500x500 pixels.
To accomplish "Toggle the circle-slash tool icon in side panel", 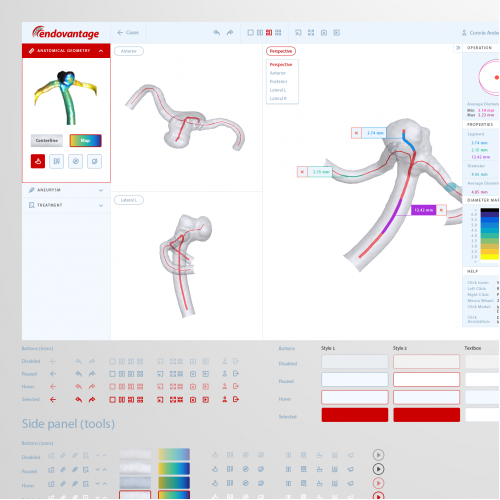I will 76,161.
